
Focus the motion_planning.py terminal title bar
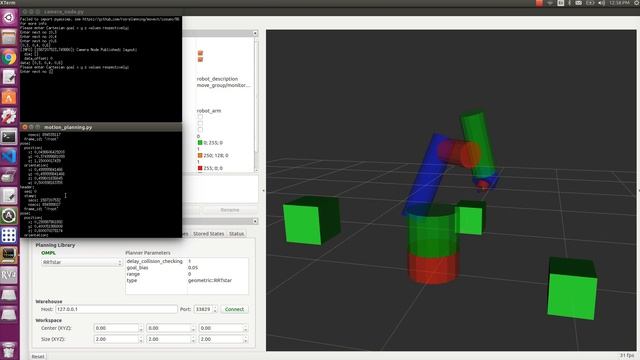click(x=101, y=127)
